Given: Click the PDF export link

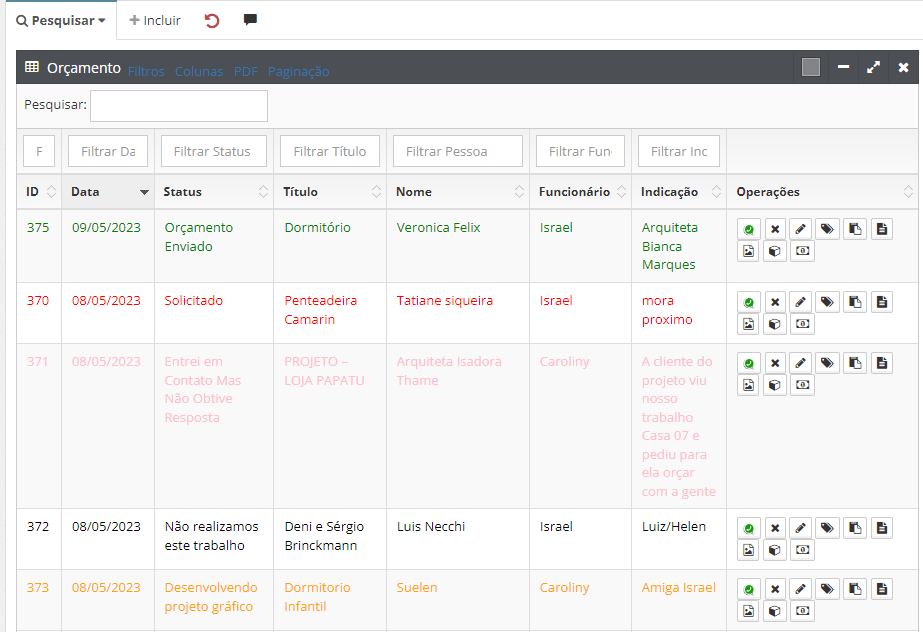Looking at the screenshot, I should coord(246,71).
